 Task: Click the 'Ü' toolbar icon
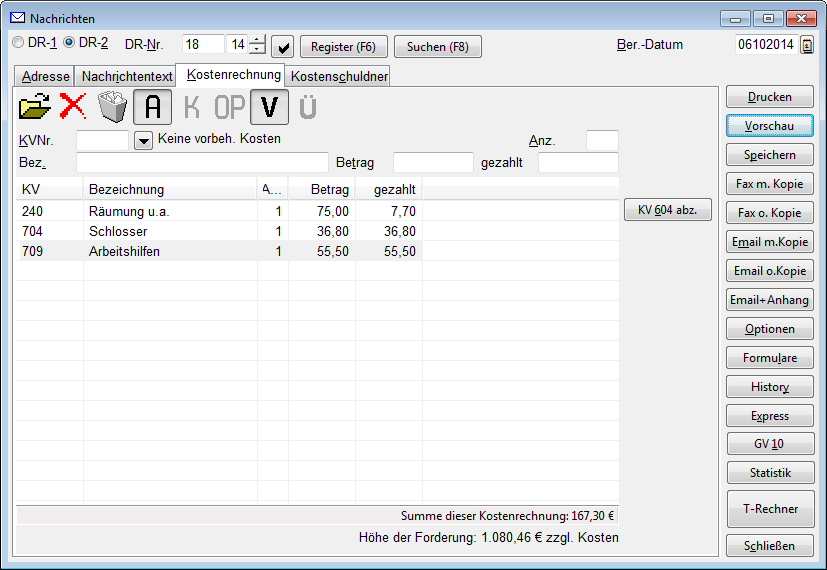tap(308, 107)
